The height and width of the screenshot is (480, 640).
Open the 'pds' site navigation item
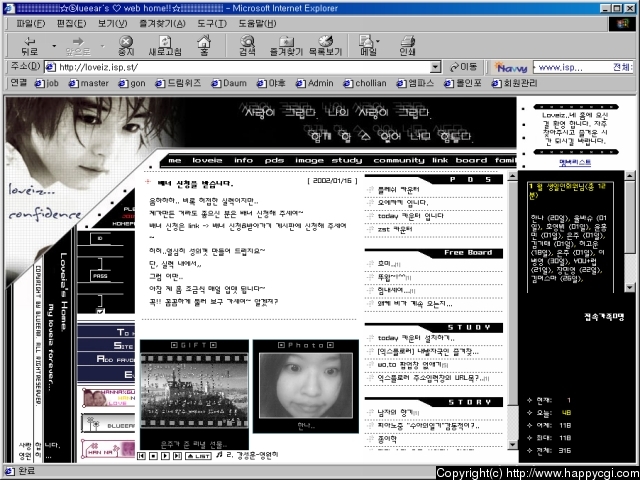click(x=274, y=160)
